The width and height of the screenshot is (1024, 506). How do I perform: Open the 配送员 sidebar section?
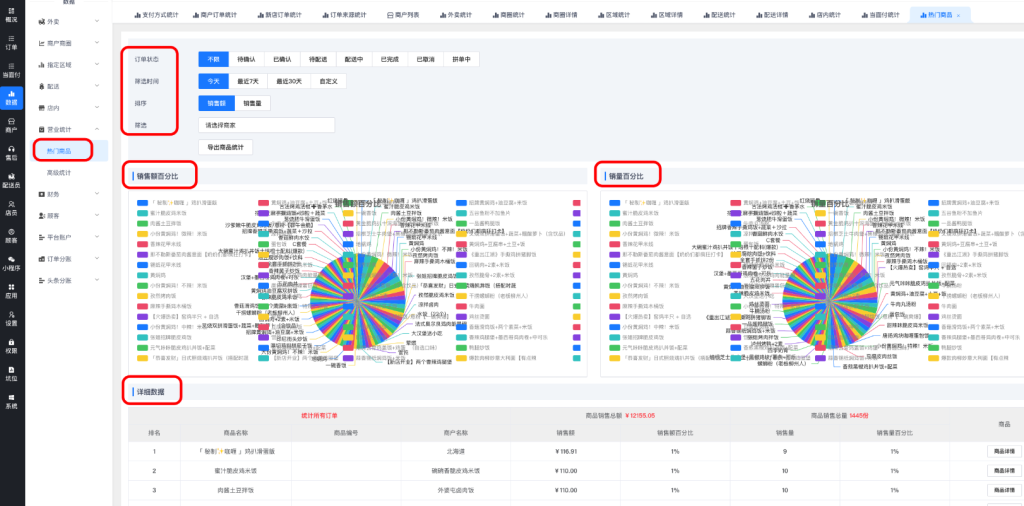11,180
